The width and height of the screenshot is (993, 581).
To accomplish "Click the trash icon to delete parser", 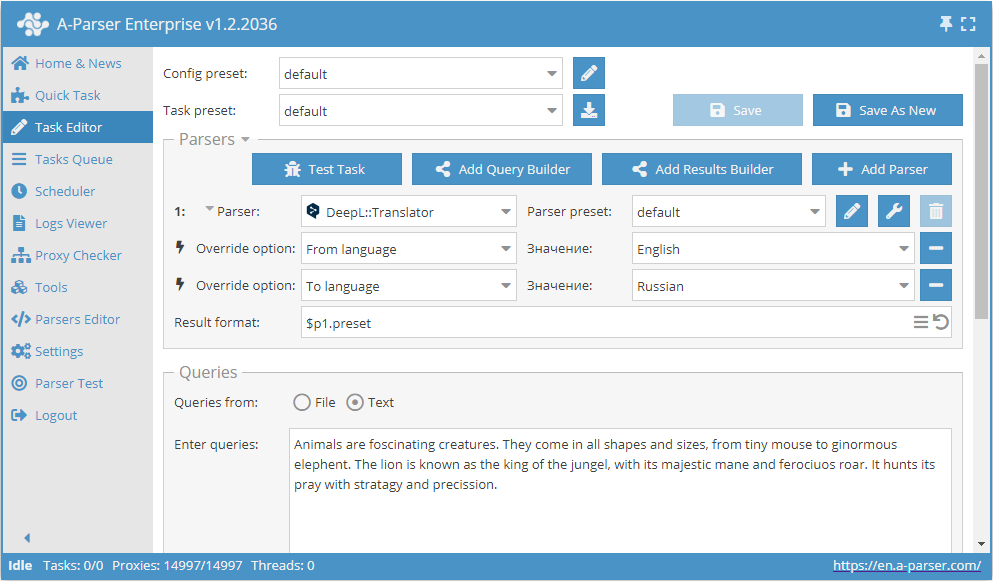I will (936, 212).
